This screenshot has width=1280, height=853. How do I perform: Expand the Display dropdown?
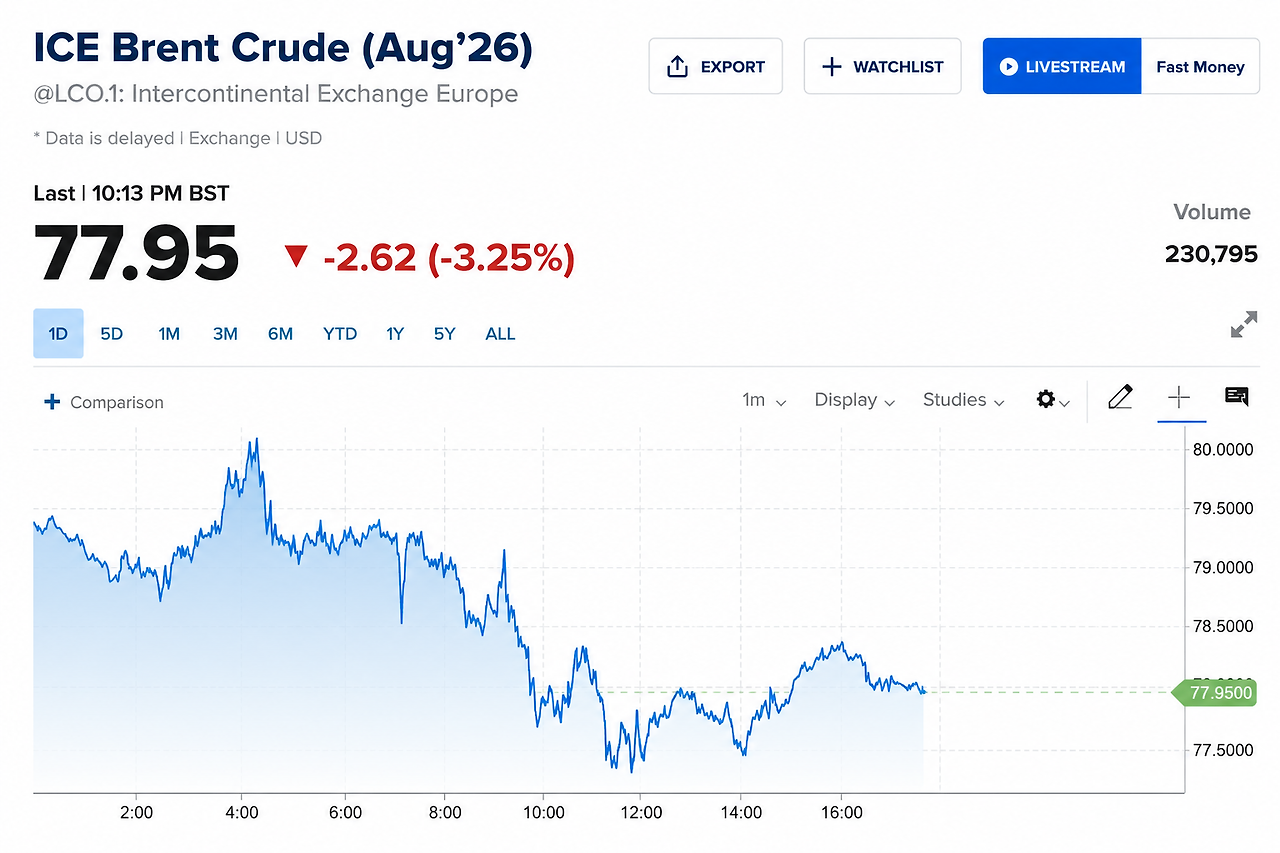tap(855, 400)
